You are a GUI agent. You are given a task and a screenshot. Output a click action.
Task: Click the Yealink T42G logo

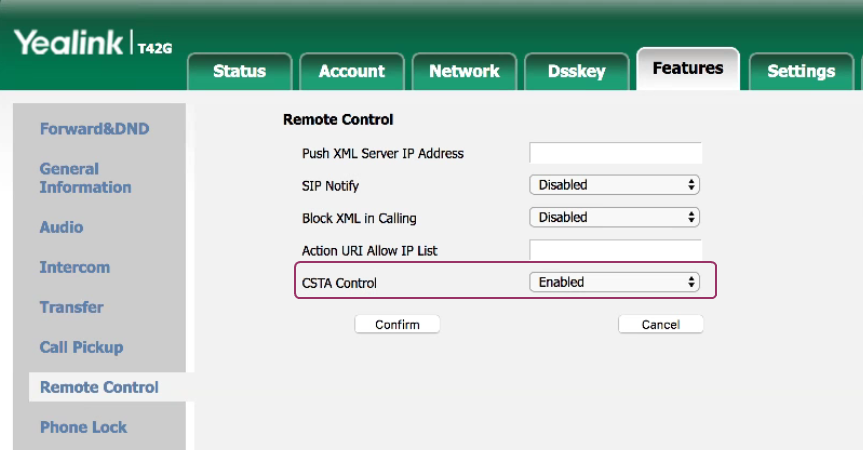click(x=93, y=42)
